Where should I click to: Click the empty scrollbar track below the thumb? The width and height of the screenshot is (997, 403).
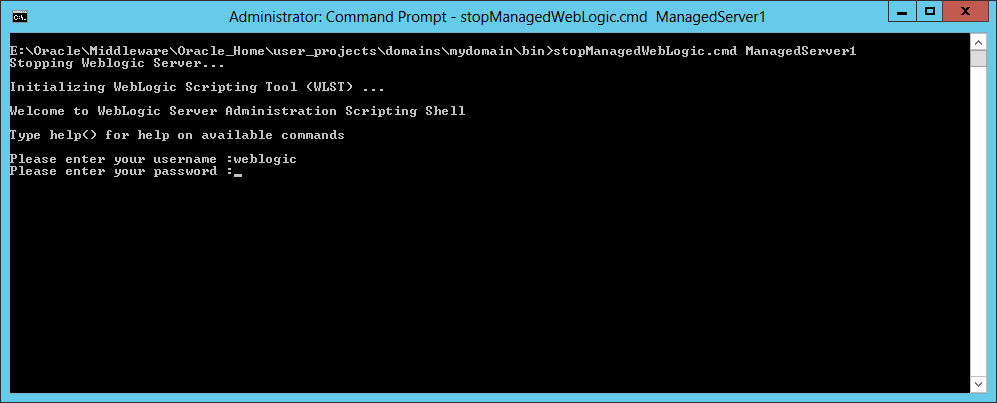click(x=979, y=220)
